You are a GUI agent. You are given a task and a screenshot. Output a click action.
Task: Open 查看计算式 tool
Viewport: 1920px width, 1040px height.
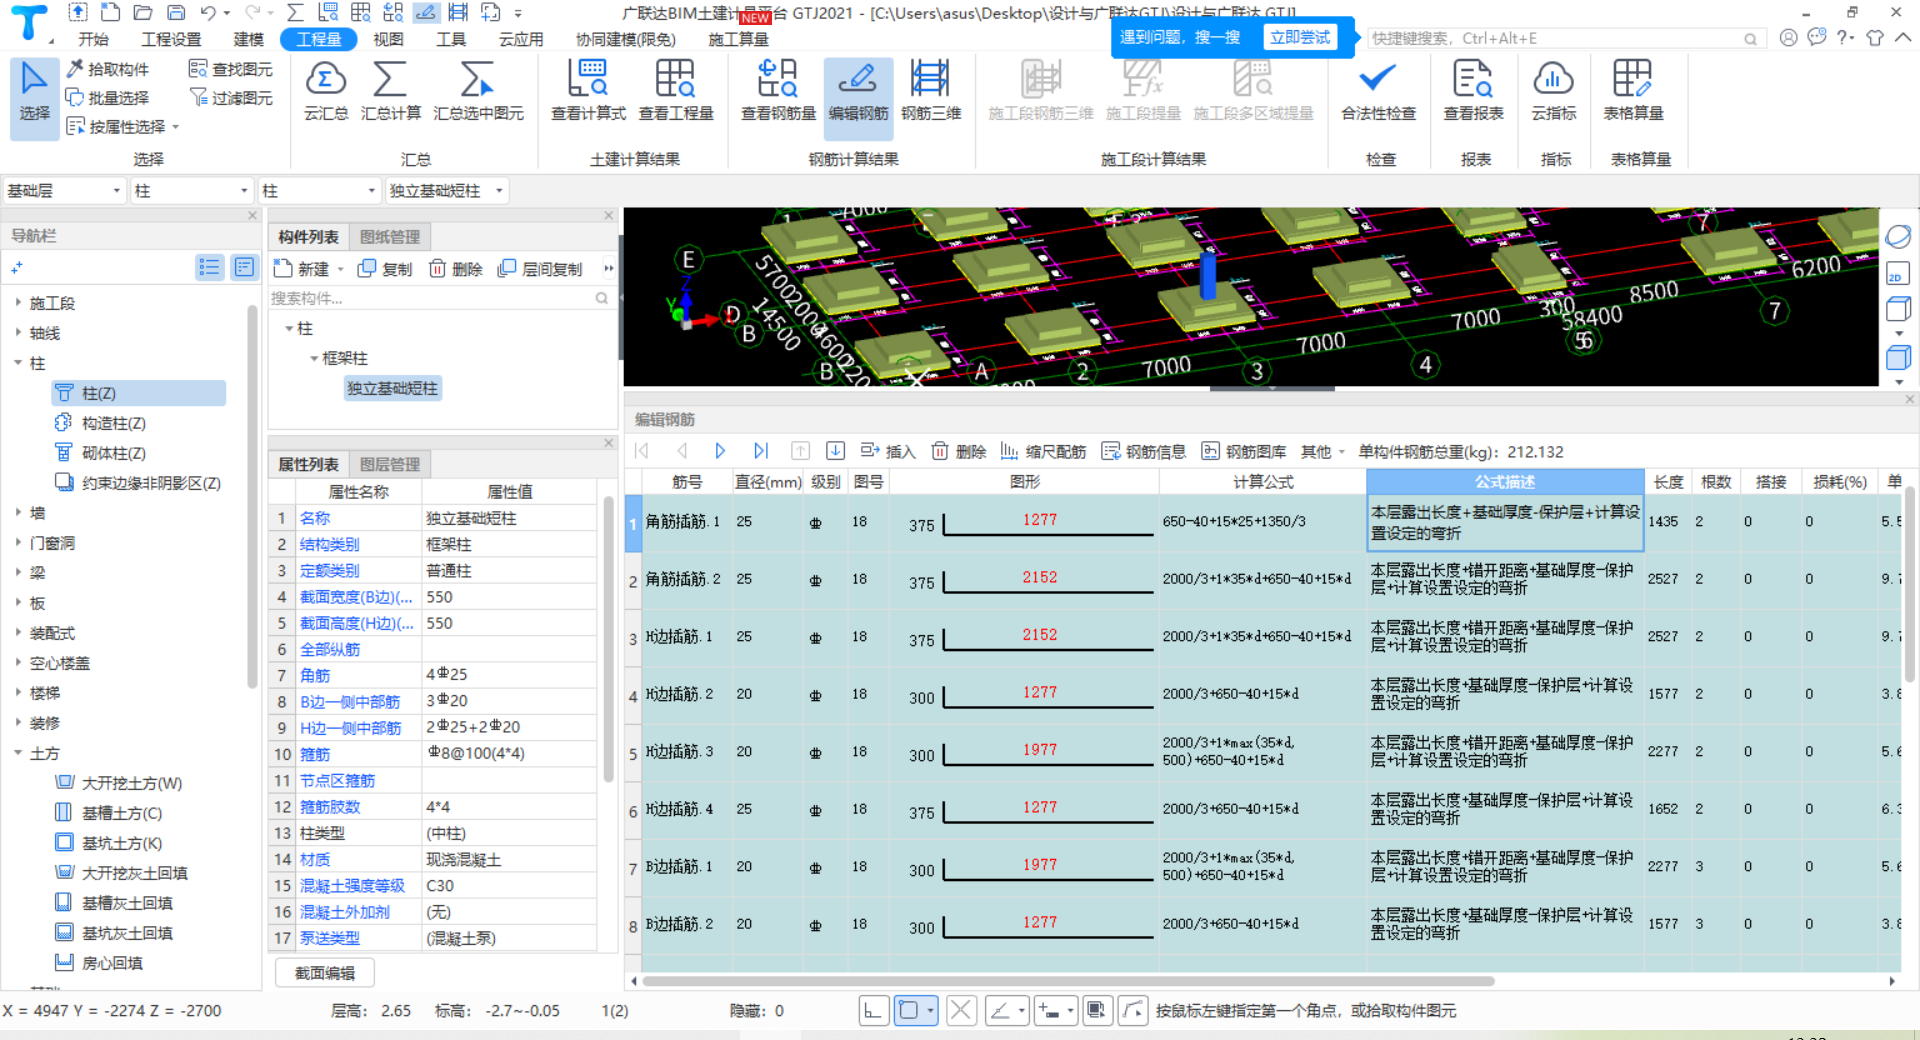click(x=588, y=90)
